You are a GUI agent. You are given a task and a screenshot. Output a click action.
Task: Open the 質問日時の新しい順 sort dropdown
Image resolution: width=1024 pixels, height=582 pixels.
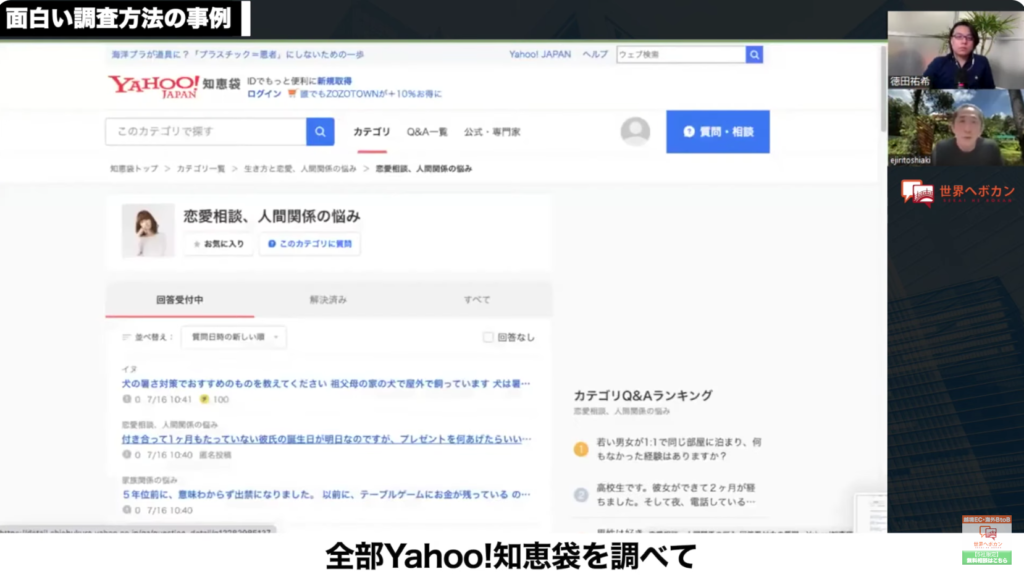tap(234, 337)
